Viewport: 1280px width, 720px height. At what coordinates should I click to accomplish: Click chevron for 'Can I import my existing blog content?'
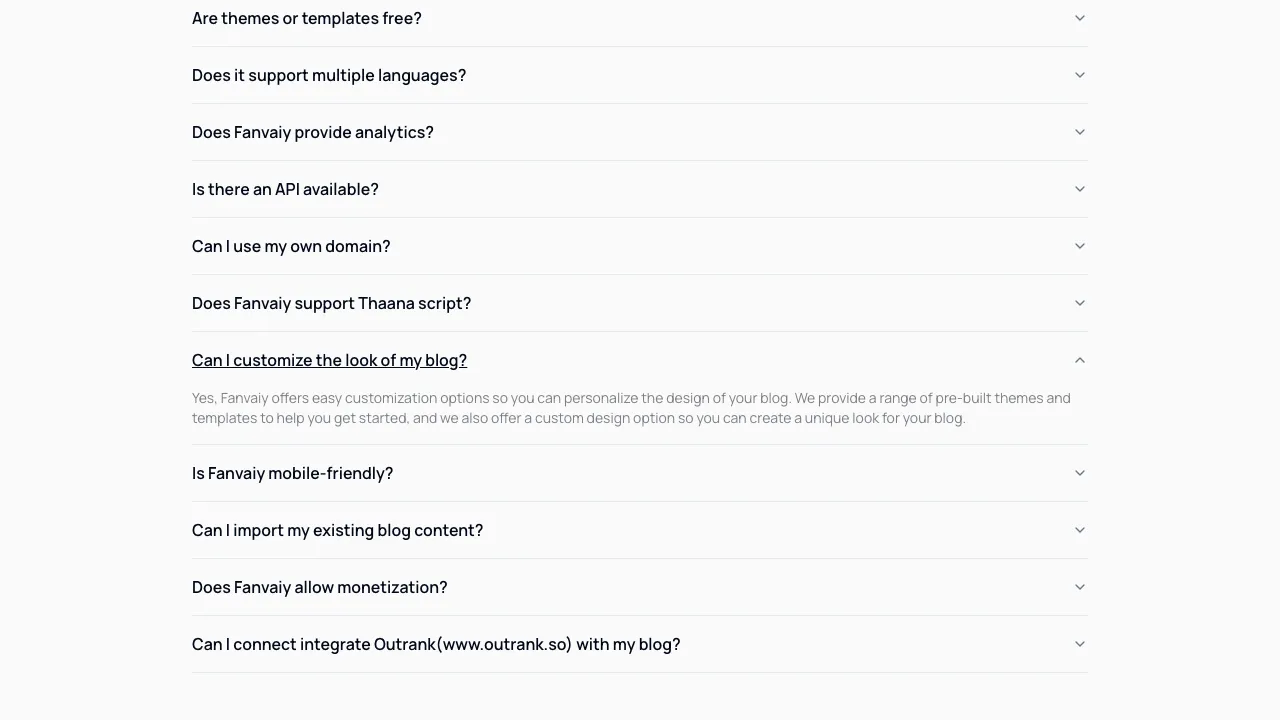click(x=1079, y=530)
